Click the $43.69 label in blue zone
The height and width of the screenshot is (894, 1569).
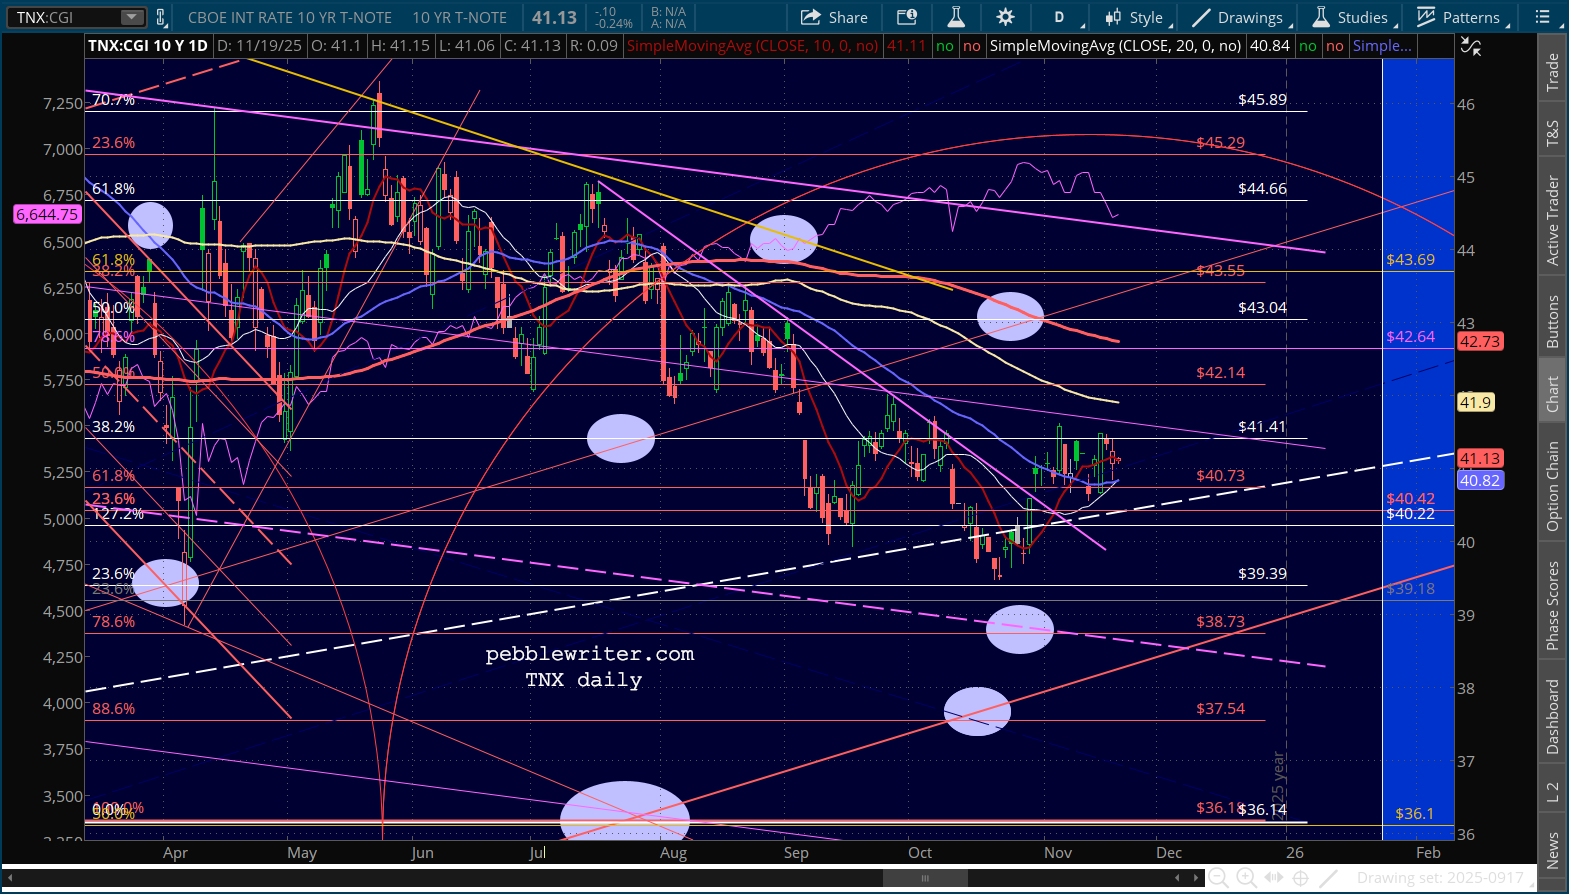click(x=1410, y=260)
